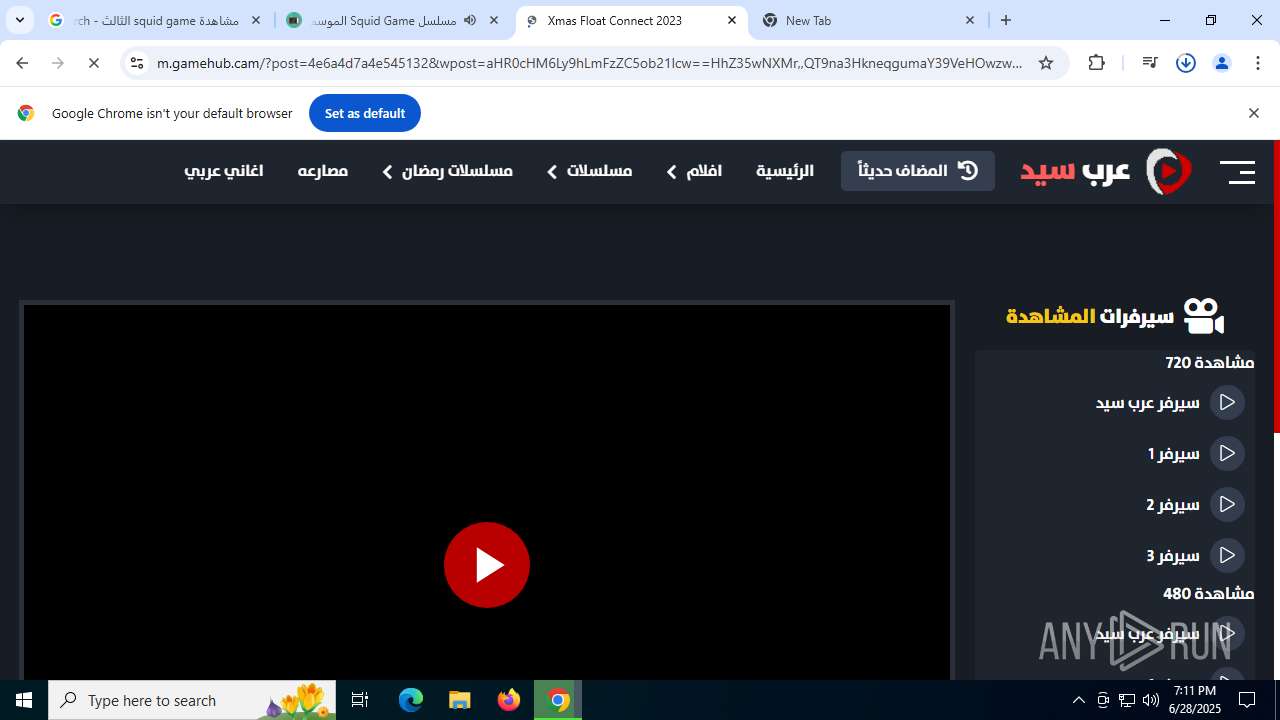Expand the مسلسلات رمضان menu
This screenshot has height=720, width=1280.
click(447, 171)
